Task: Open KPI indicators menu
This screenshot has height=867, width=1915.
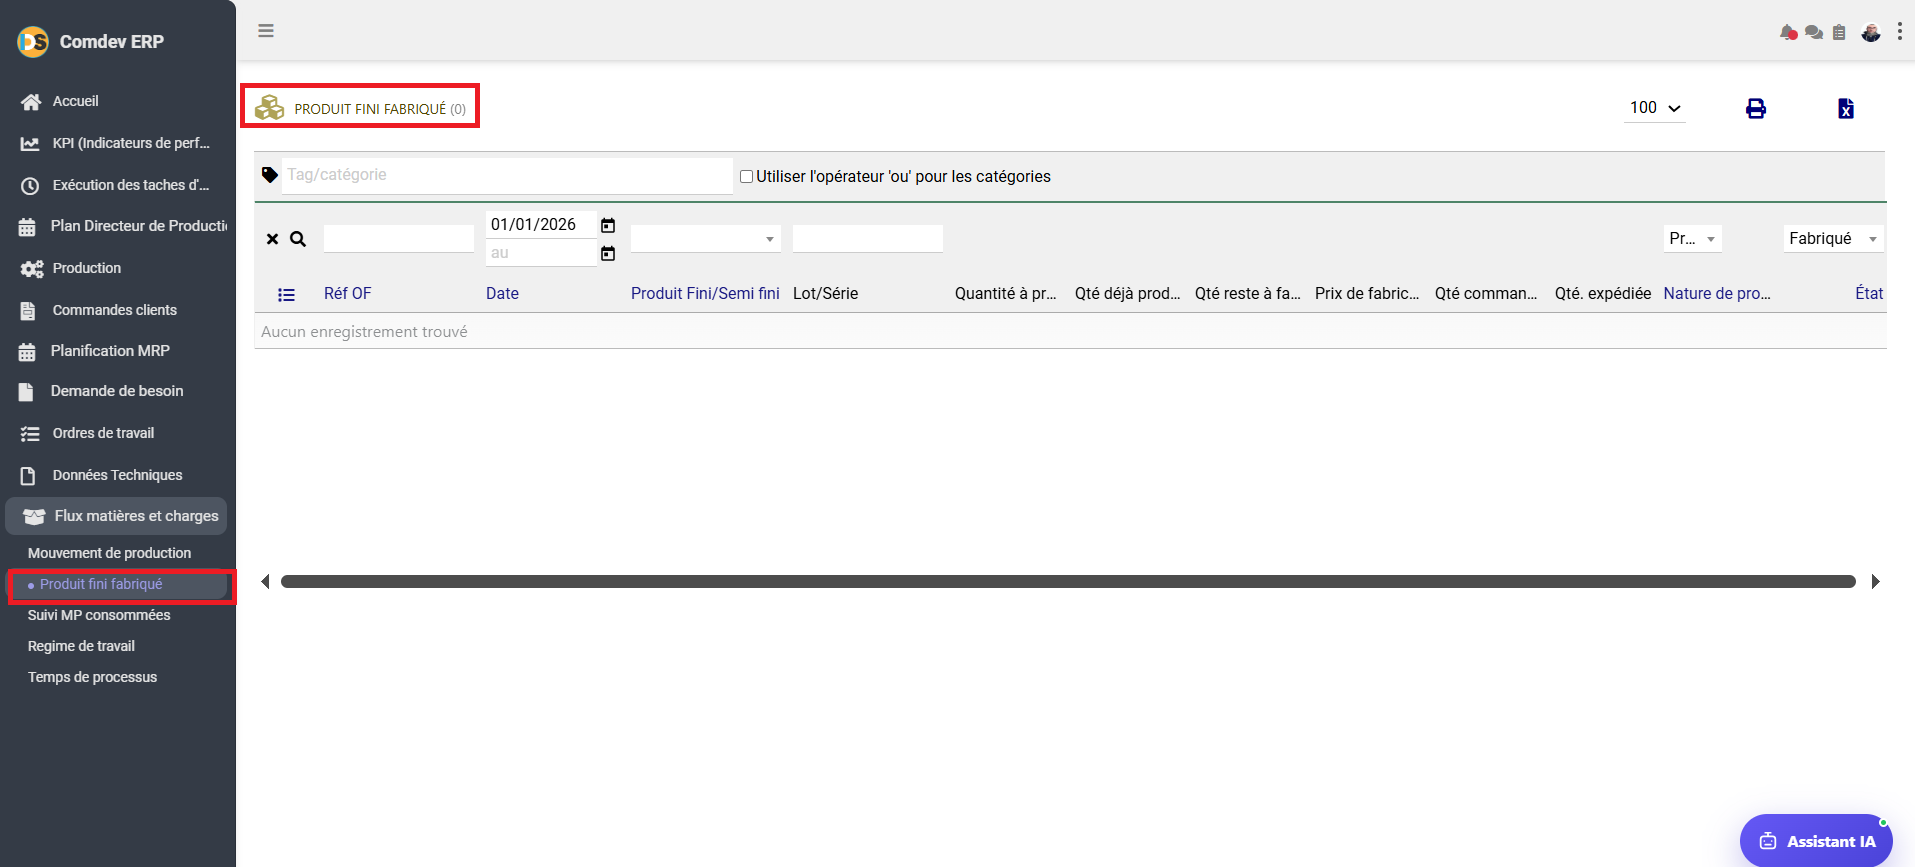Action: click(131, 143)
